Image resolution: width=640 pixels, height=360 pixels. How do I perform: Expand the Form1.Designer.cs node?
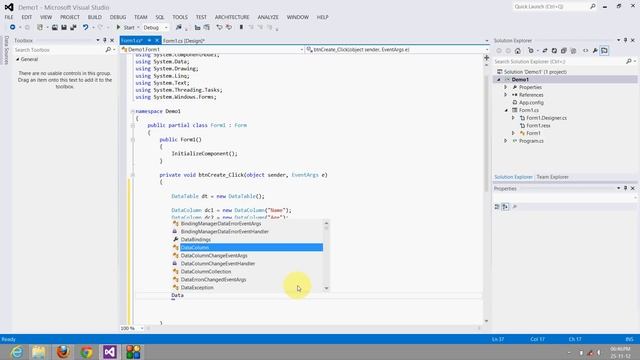513,118
